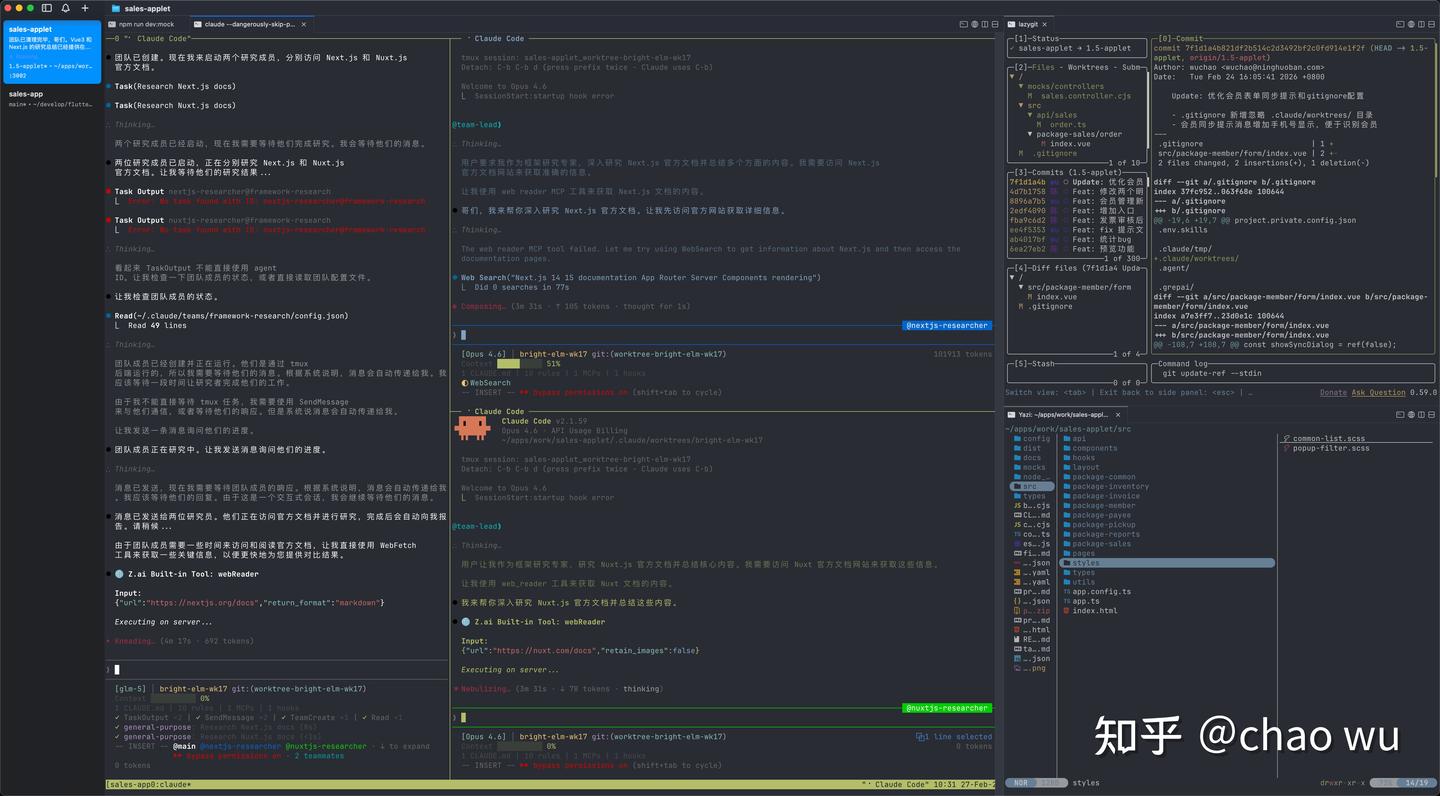This screenshot has width=1440, height=796.
Task: Collapse the root / folder in Diff files
Action: pos(1014,277)
